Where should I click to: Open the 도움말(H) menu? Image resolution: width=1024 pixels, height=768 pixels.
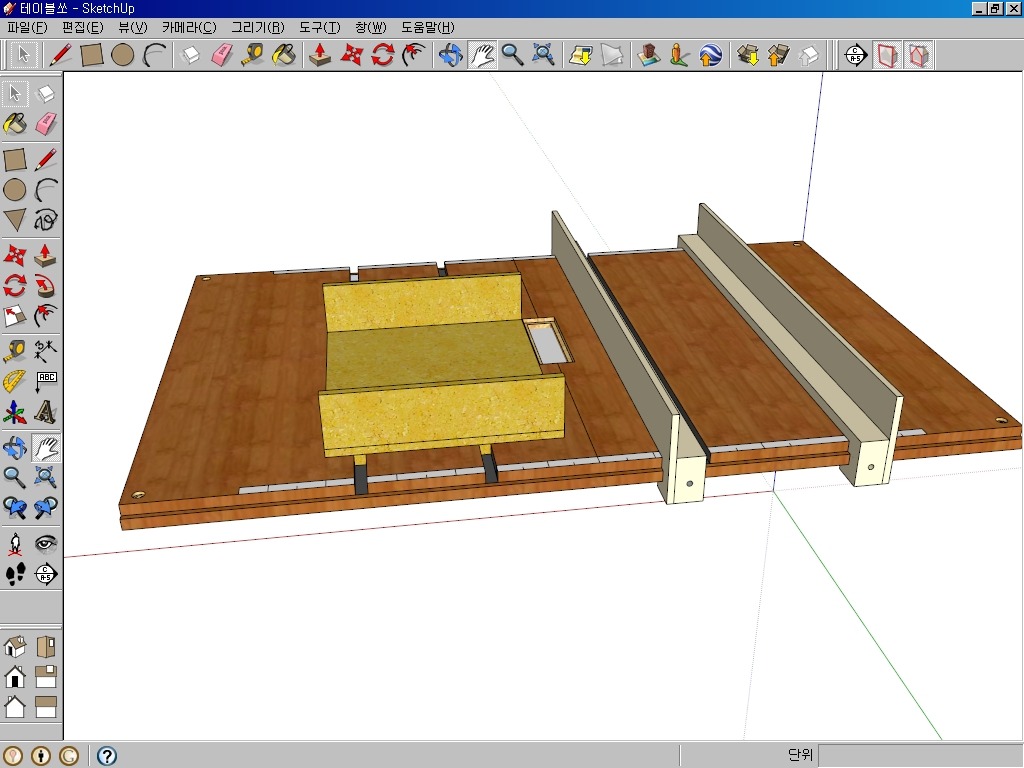[x=427, y=27]
